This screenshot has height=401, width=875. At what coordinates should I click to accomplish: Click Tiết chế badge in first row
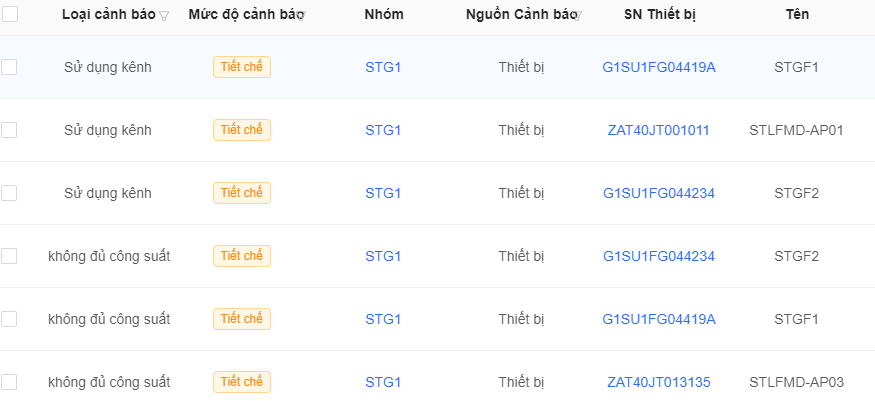[x=242, y=67]
